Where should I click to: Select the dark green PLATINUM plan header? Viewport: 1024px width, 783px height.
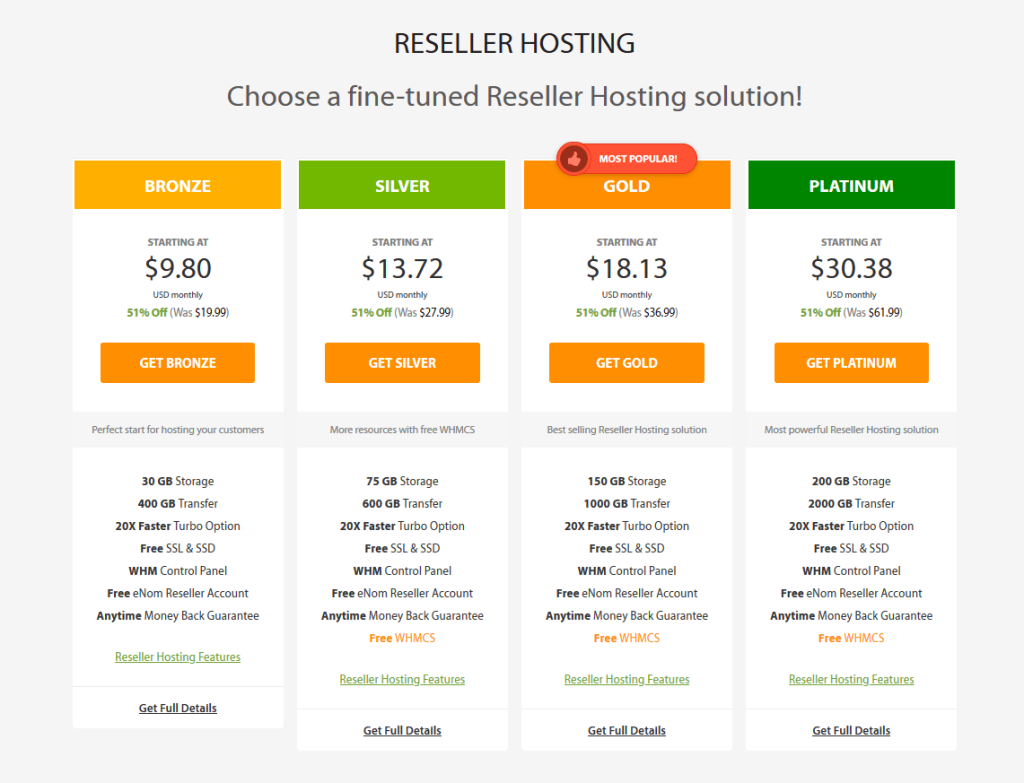[851, 186]
